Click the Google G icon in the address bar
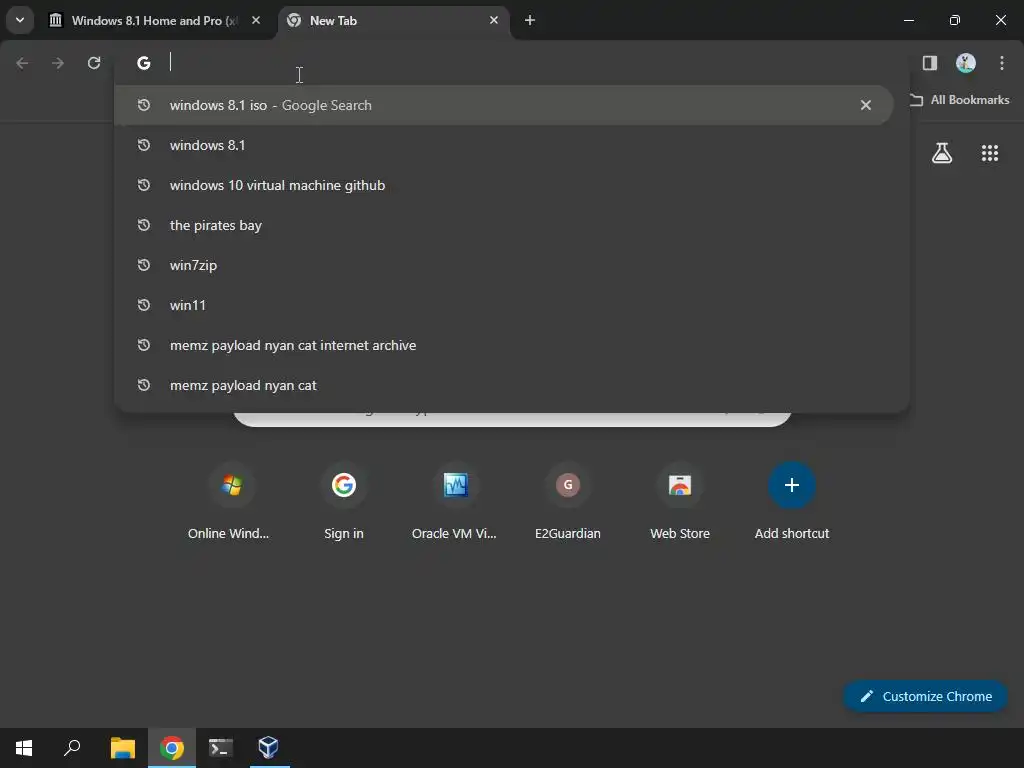Viewport: 1024px width, 768px height. pos(144,63)
